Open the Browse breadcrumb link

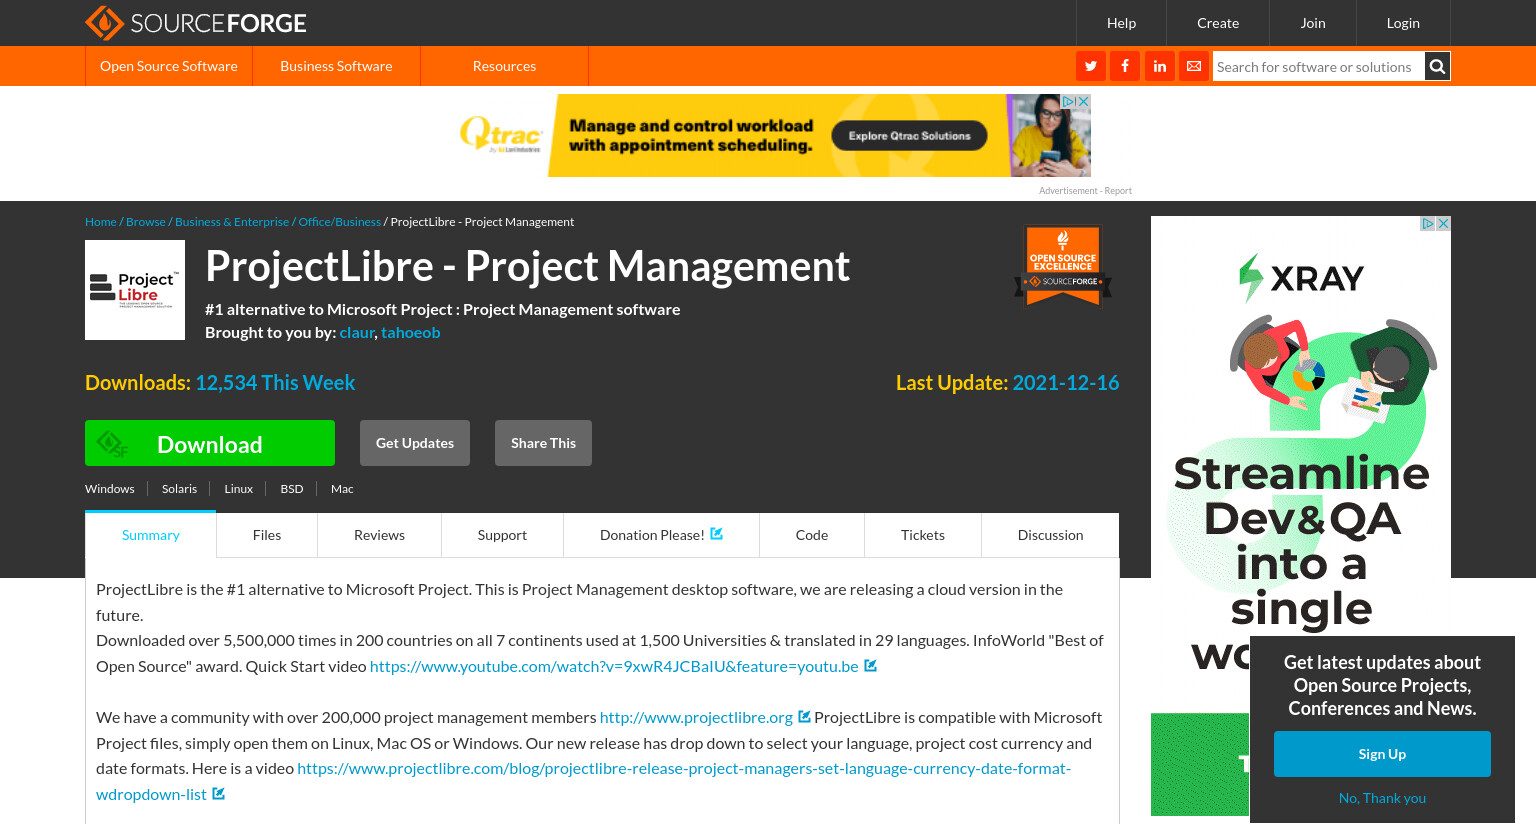pyautogui.click(x=146, y=222)
